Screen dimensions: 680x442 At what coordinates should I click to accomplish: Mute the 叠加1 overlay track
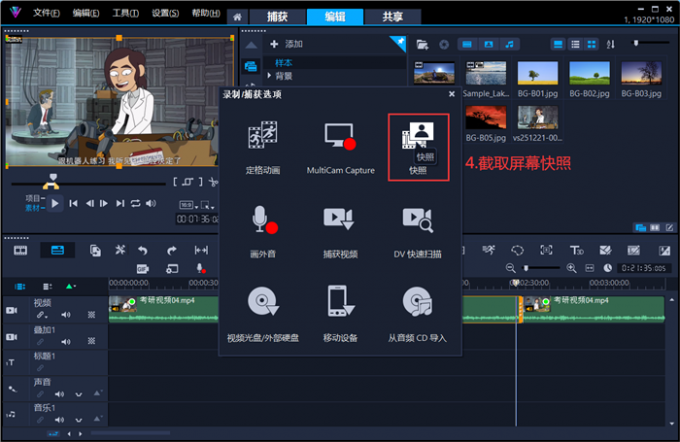point(65,341)
